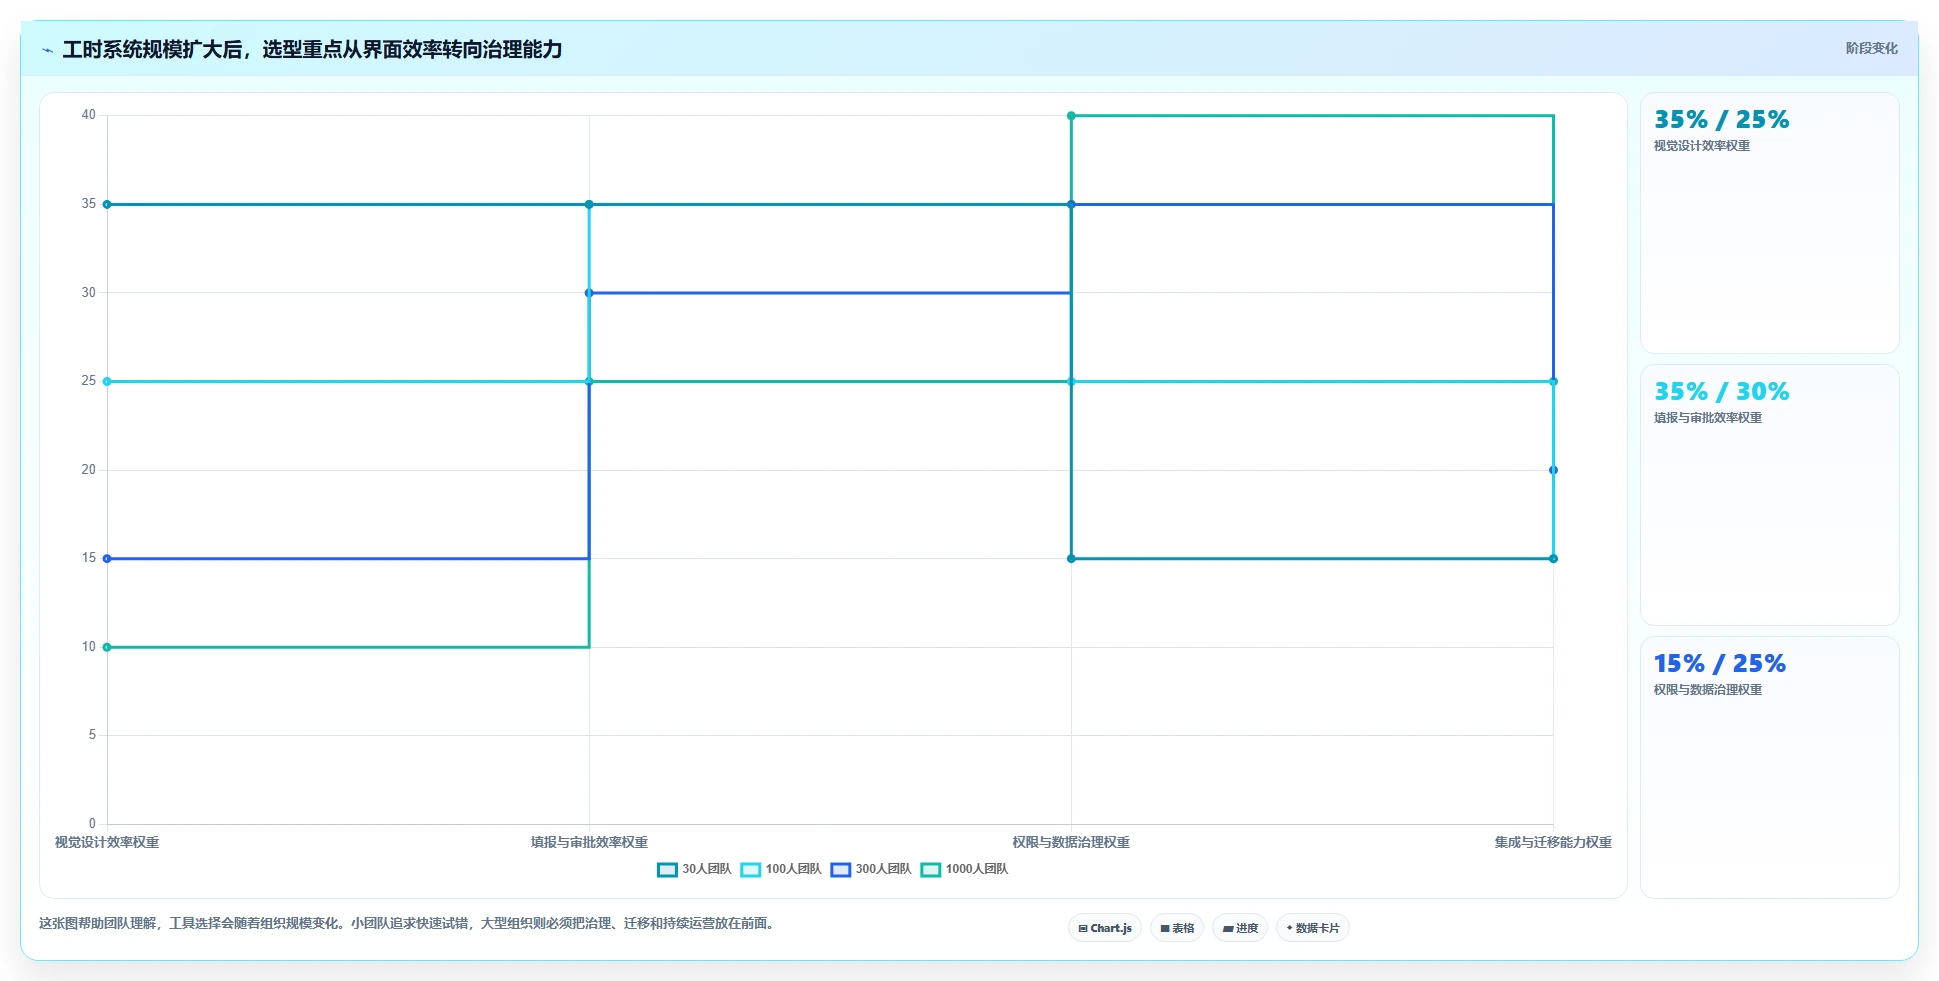Click the 35% / 25% 视觉设计效率权重 card
The image size is (1939, 981).
1770,223
